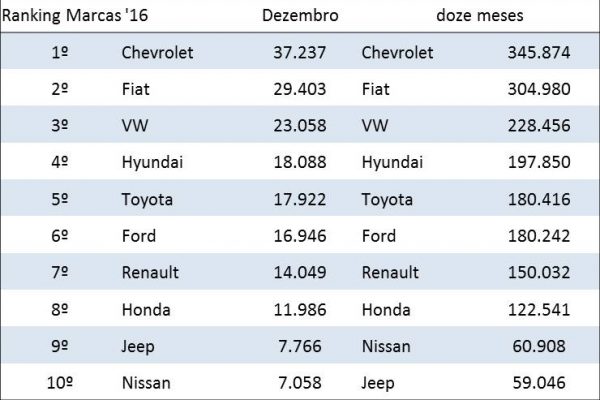This screenshot has width=600, height=400.
Task: Select the Ford total 180.242
Action: point(536,236)
